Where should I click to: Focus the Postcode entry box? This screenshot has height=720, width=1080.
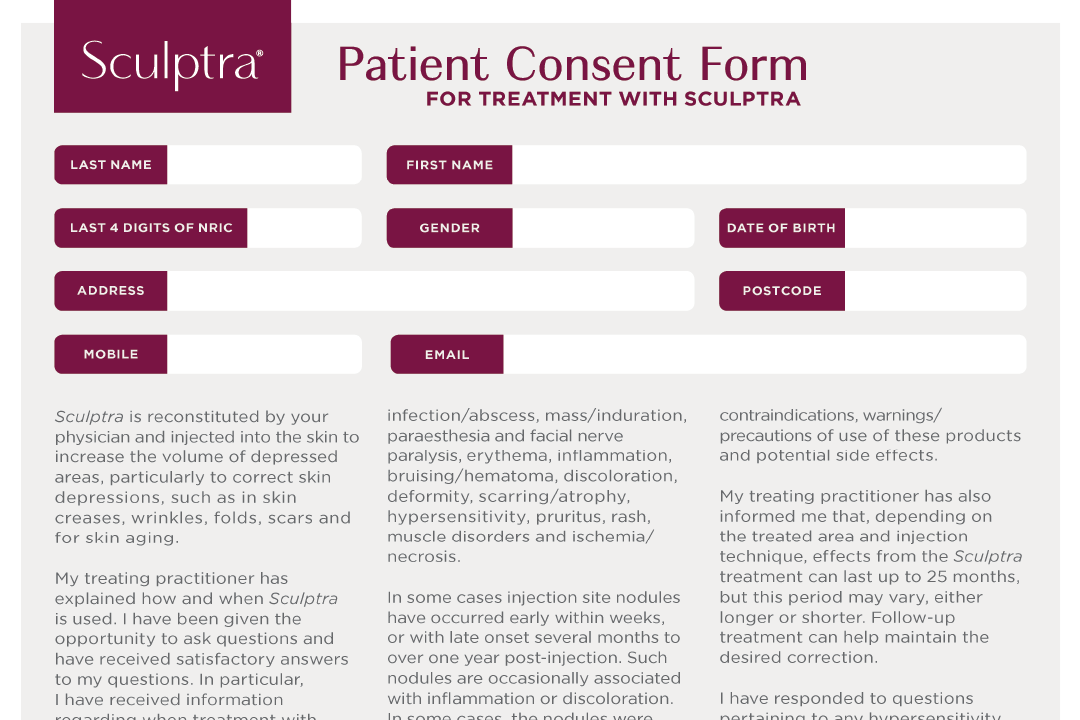[x=934, y=291]
